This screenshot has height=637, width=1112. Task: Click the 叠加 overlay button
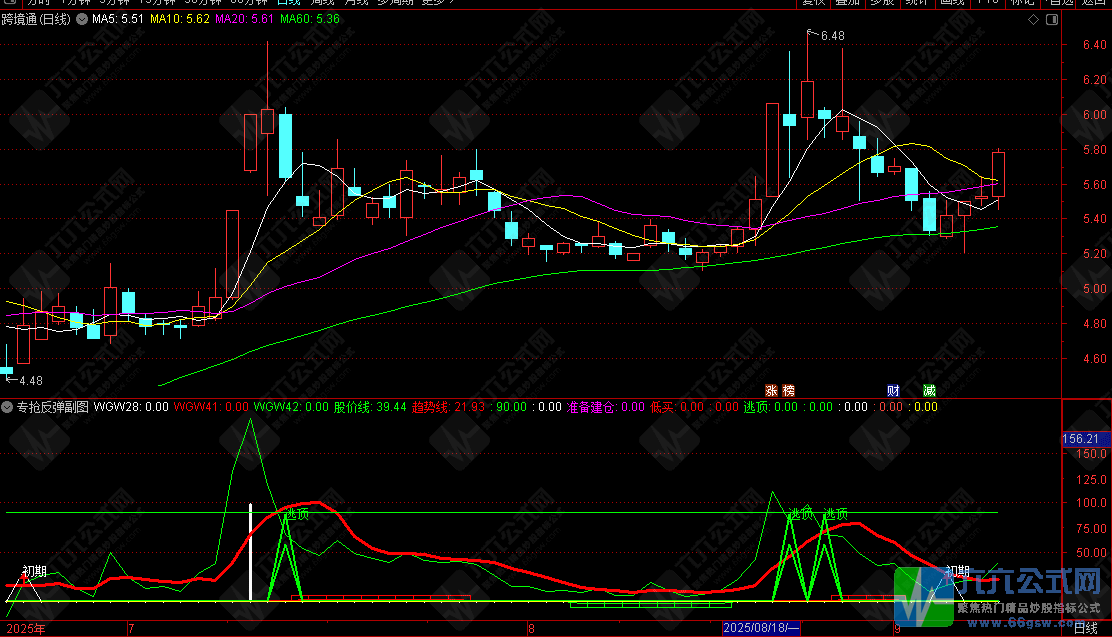(x=847, y=2)
